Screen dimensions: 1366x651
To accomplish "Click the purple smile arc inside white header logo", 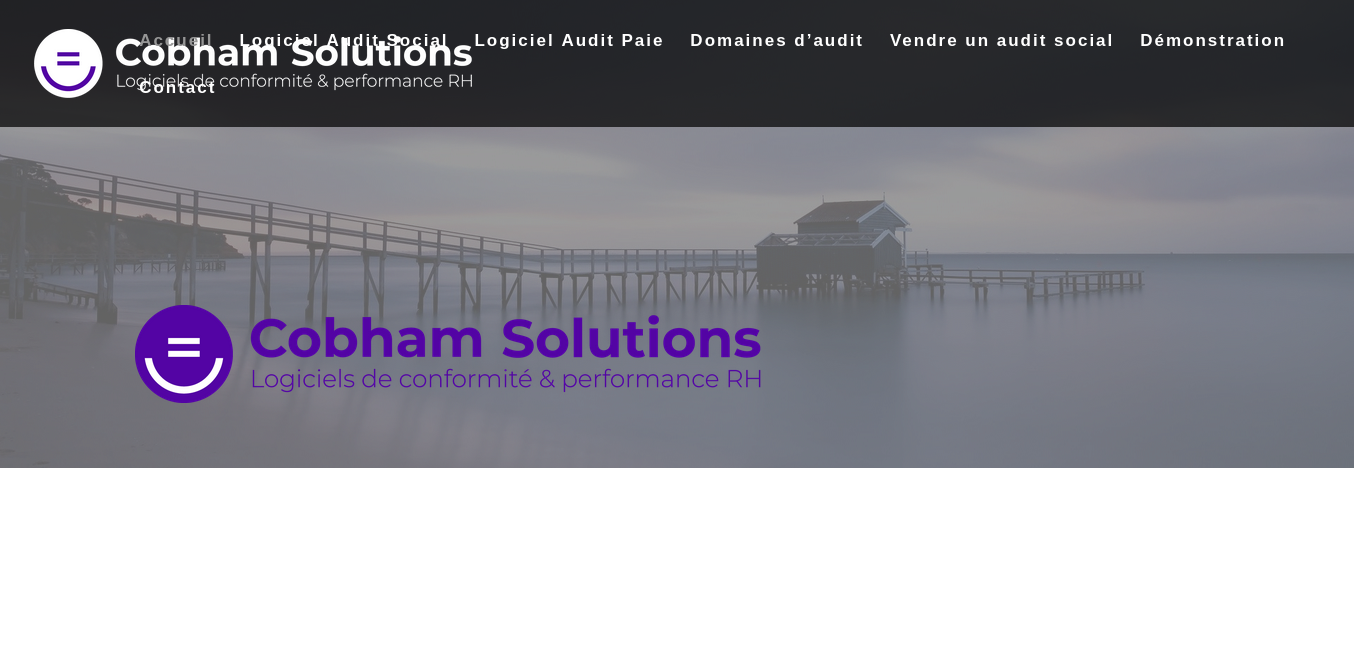I will (68, 78).
